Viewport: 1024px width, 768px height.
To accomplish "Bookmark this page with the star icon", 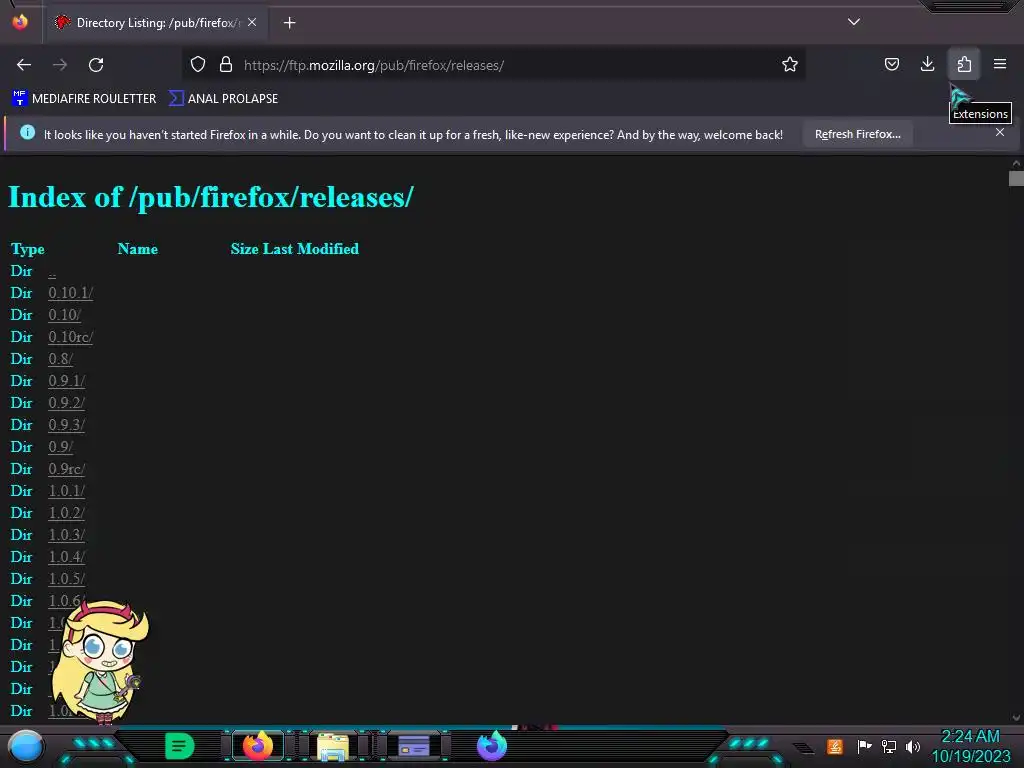I will click(x=790, y=65).
